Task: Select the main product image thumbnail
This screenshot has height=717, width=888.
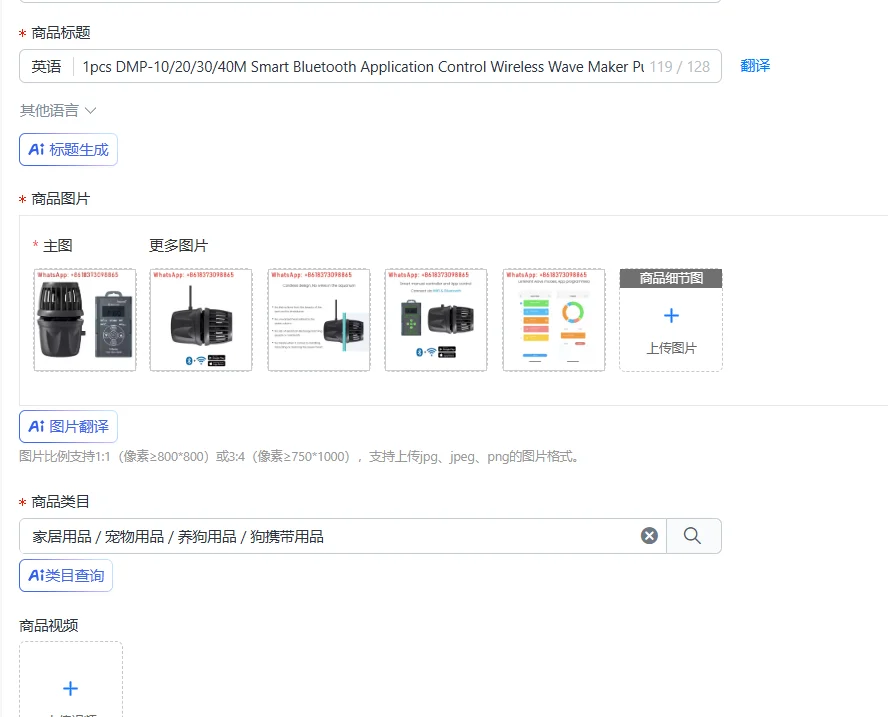Action: pos(85,320)
